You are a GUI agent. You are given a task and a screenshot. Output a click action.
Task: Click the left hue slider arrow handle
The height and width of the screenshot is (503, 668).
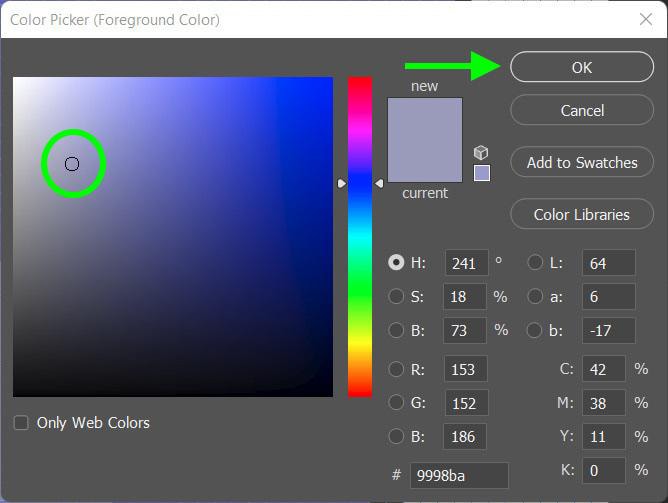342,183
